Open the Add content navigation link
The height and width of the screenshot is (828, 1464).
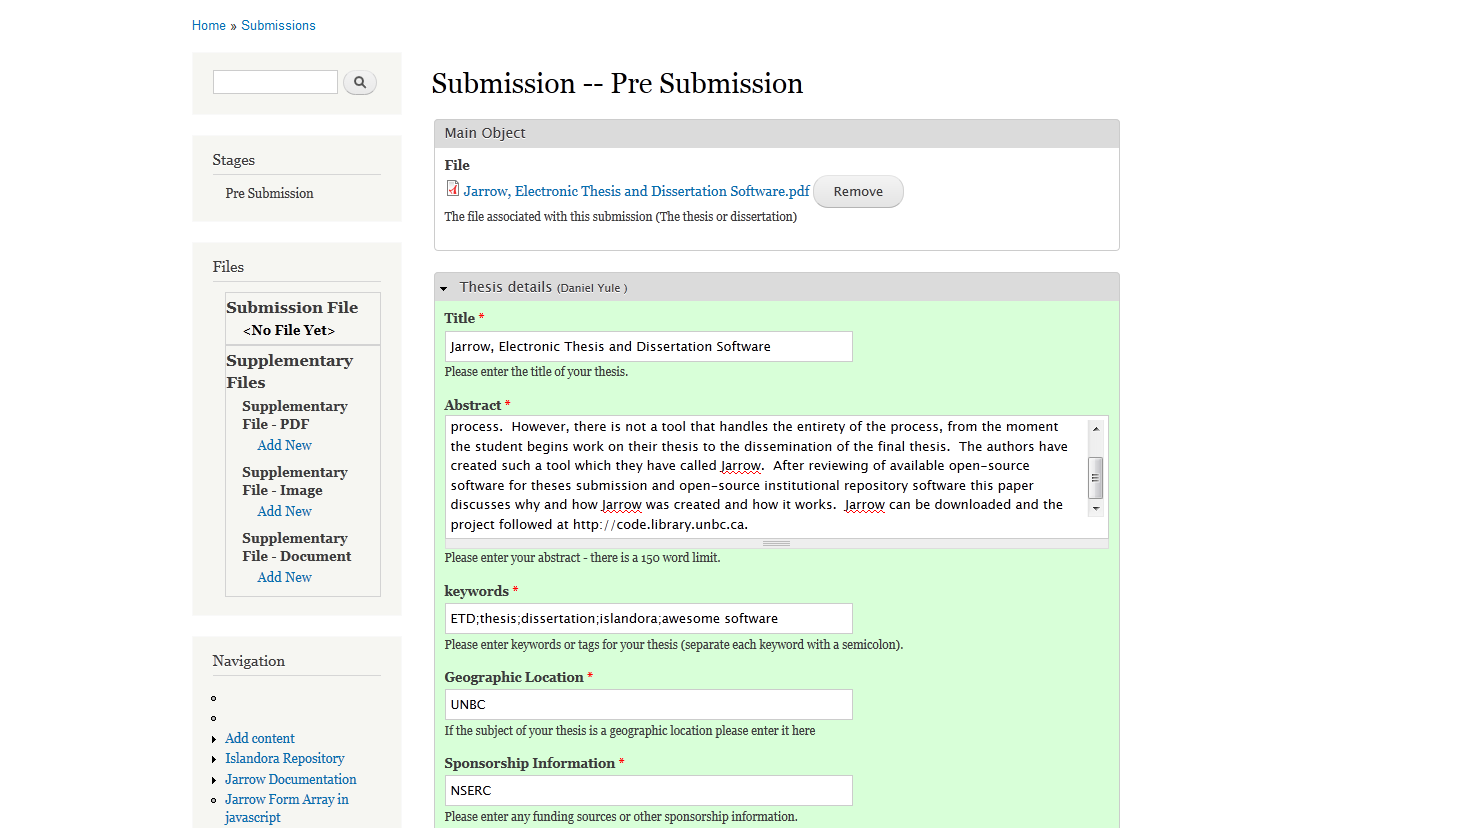(260, 738)
